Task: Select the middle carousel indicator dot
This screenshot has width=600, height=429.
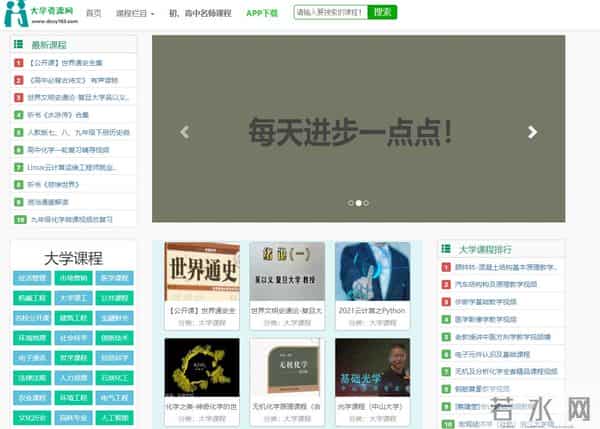Action: click(x=359, y=203)
